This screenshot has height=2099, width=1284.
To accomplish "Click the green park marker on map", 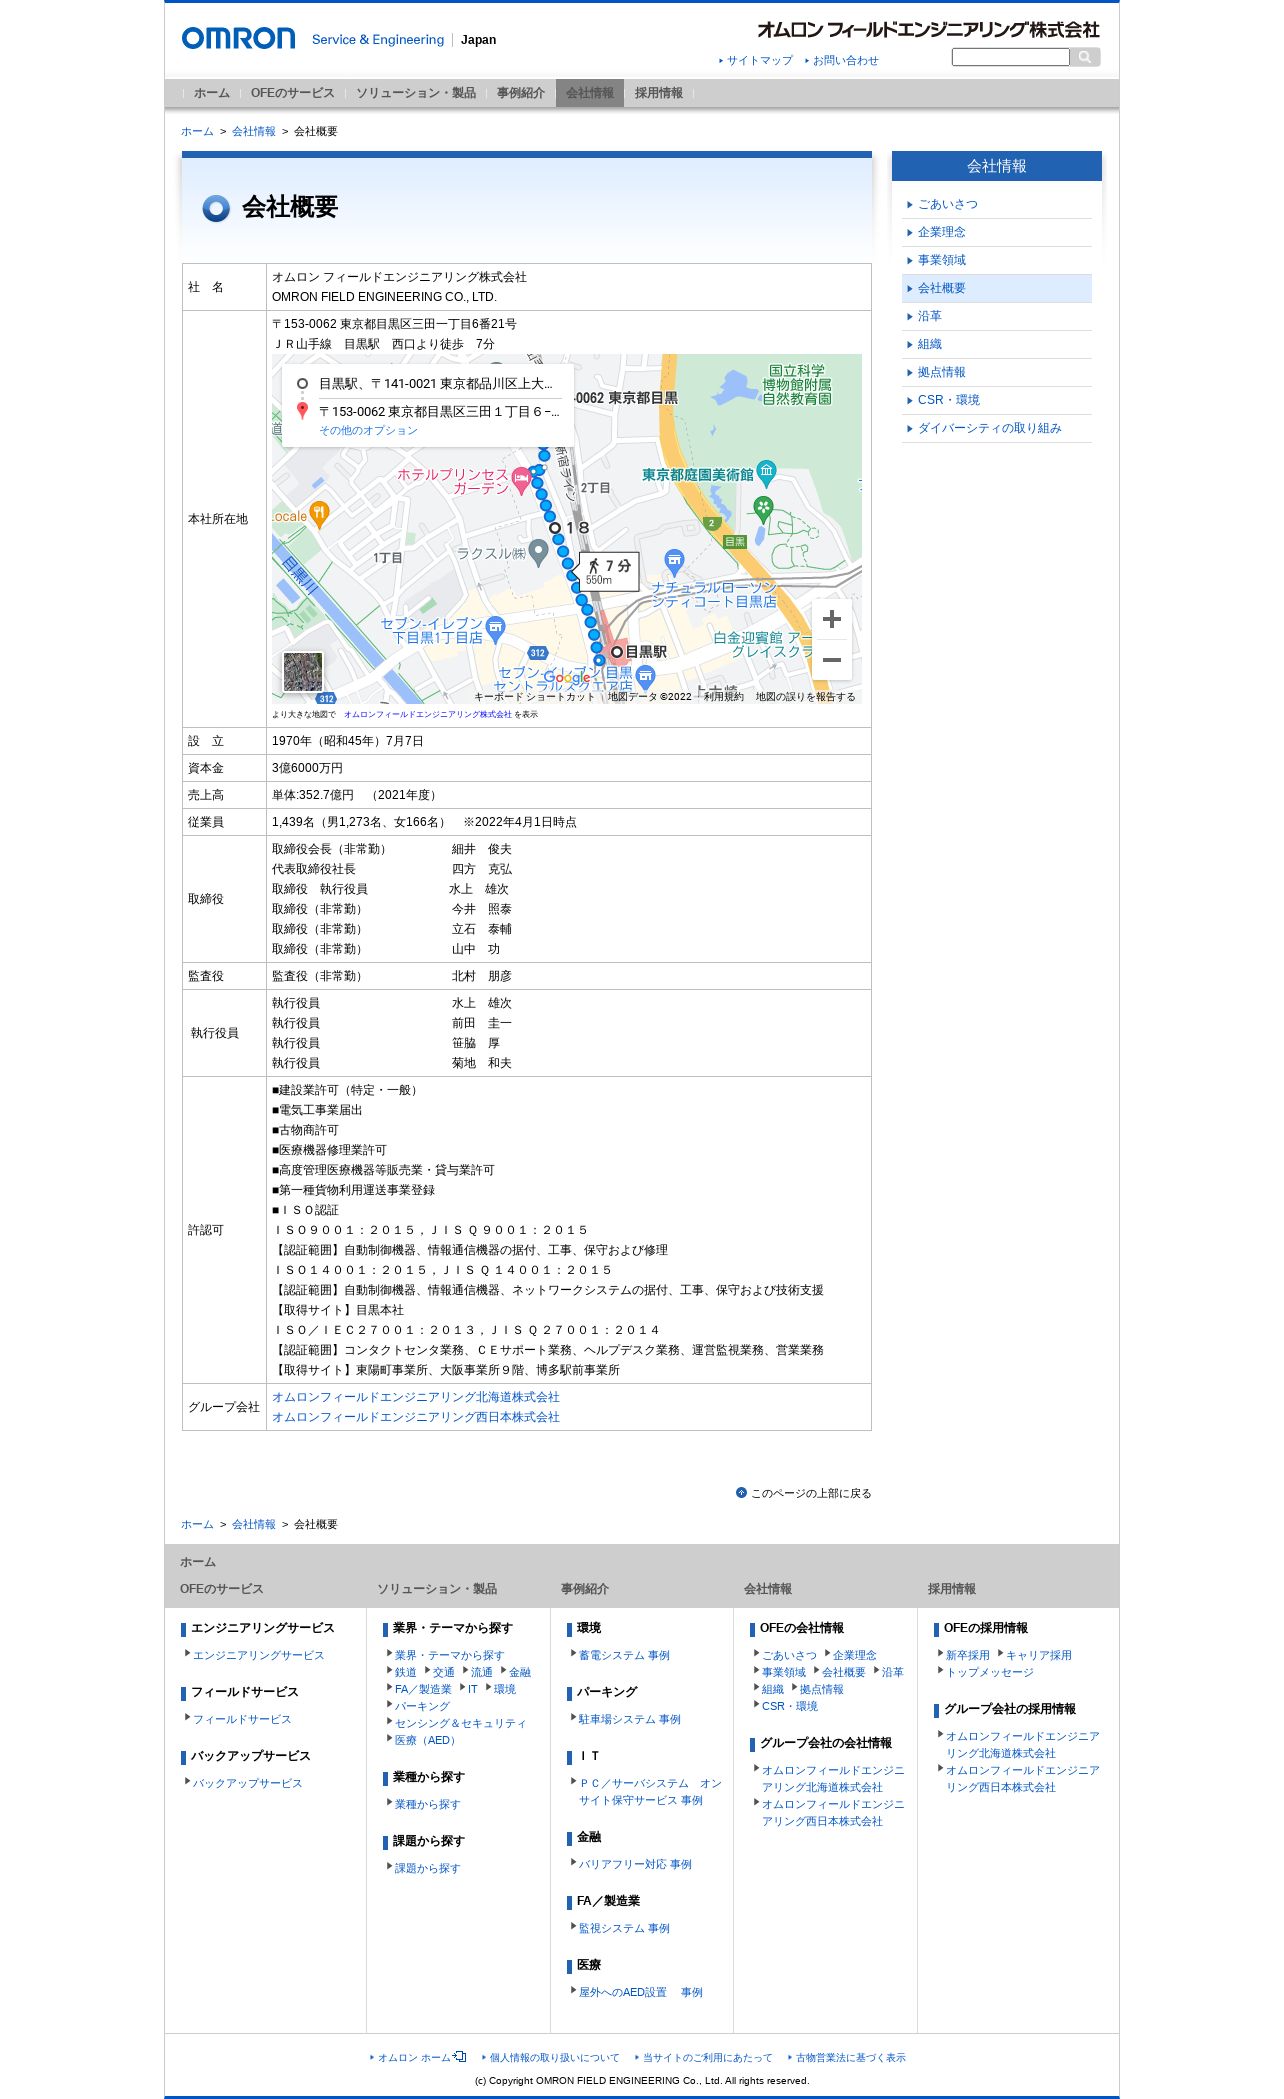I will (x=763, y=509).
